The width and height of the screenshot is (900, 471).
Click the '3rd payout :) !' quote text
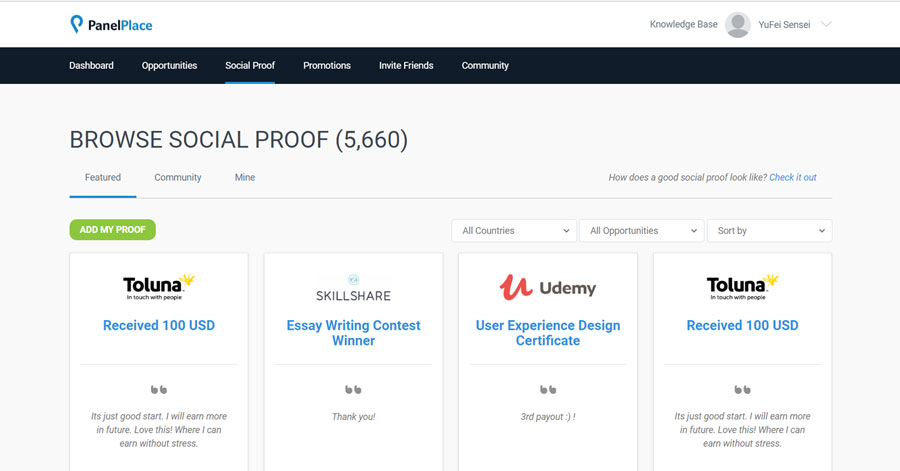pyautogui.click(x=548, y=416)
